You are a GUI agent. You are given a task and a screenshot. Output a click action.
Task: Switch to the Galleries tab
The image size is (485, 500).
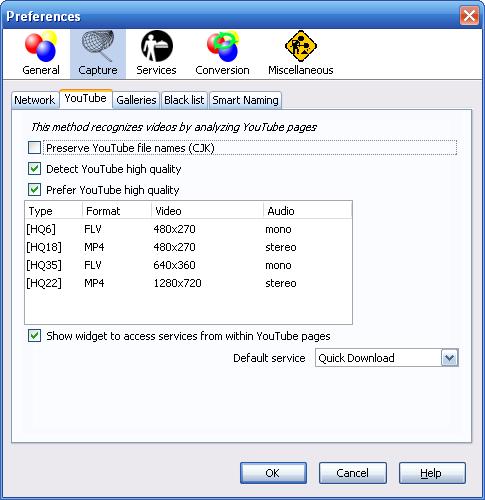click(136, 100)
